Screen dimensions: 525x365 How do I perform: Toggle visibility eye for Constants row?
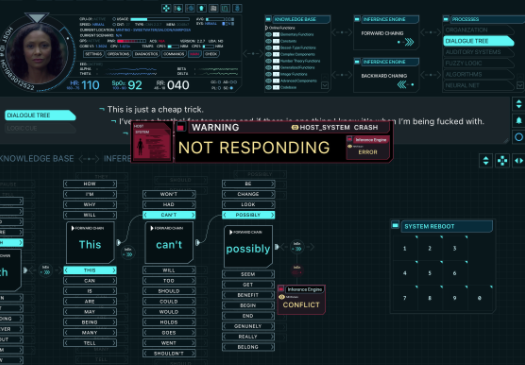coord(269,41)
